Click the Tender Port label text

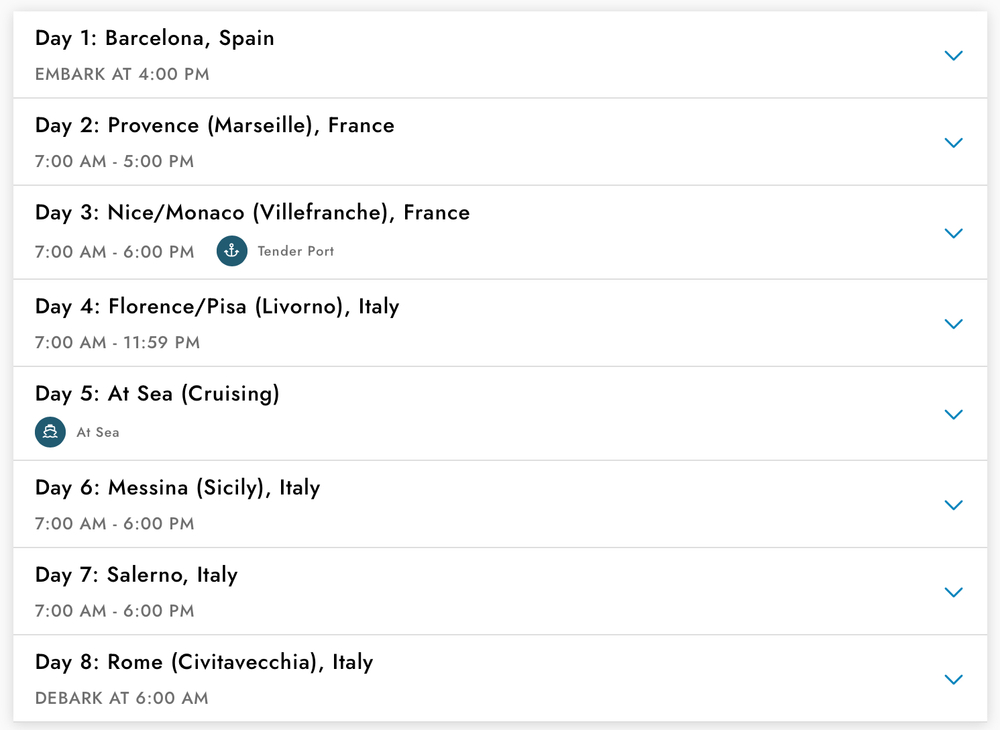click(296, 251)
